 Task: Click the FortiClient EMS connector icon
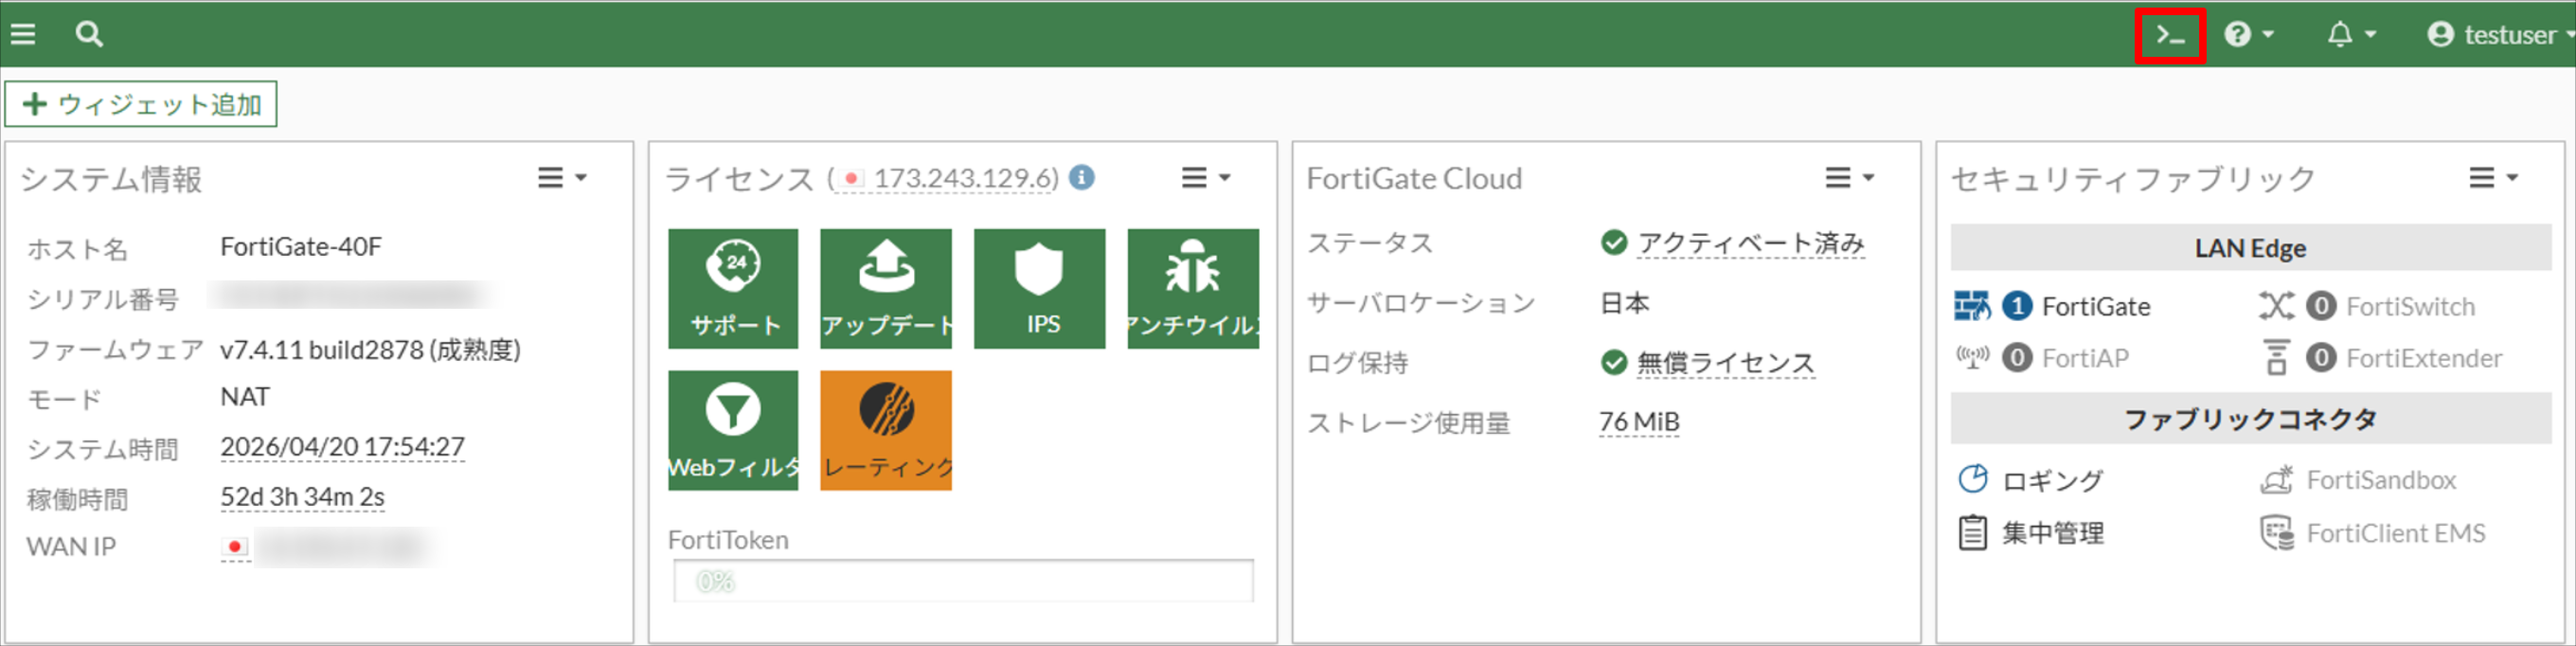pos(2277,533)
